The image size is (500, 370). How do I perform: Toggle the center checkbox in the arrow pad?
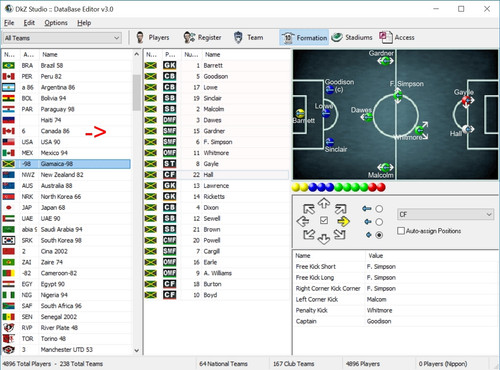point(324,220)
